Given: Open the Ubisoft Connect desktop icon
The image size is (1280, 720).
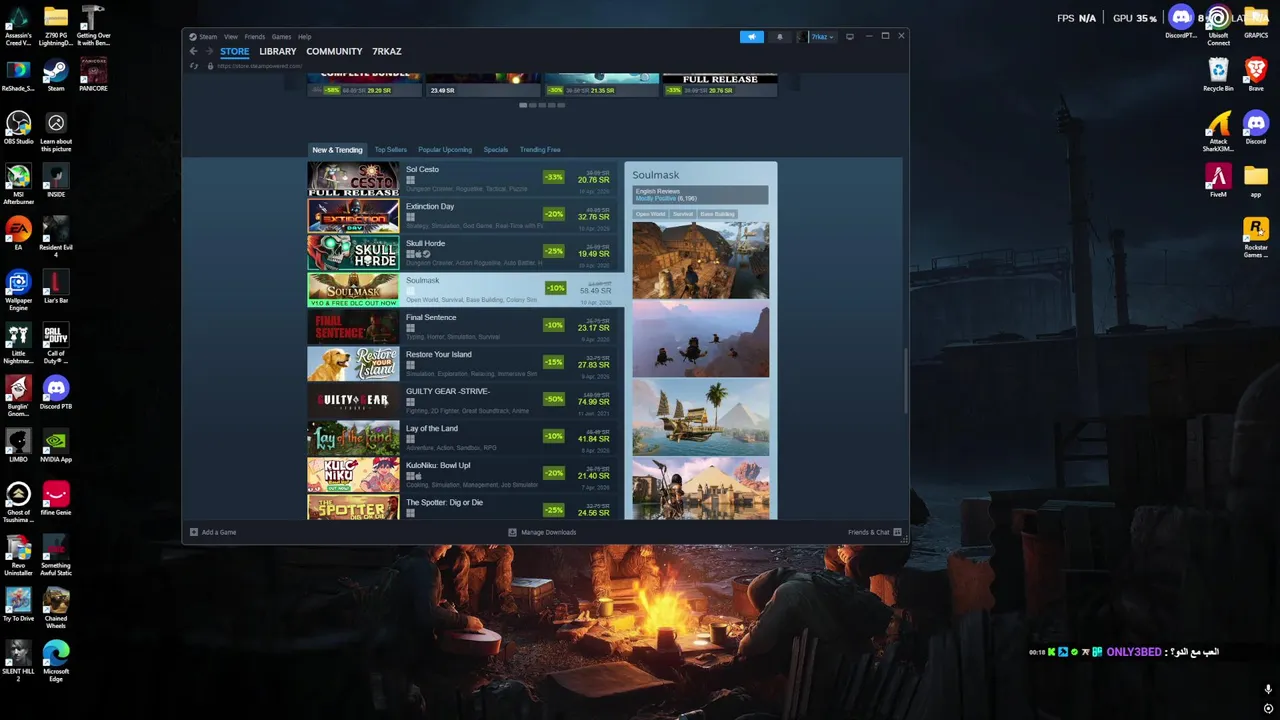Looking at the screenshot, I should coord(1218,26).
